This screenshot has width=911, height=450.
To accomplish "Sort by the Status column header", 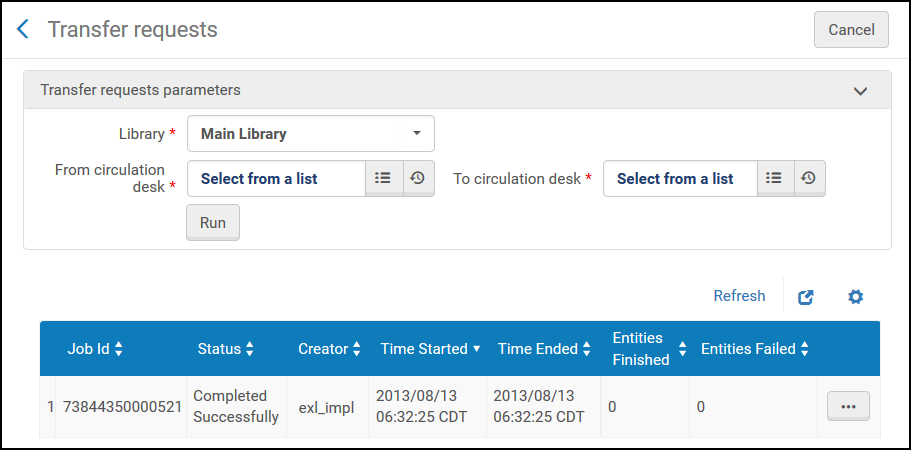I will click(x=225, y=349).
